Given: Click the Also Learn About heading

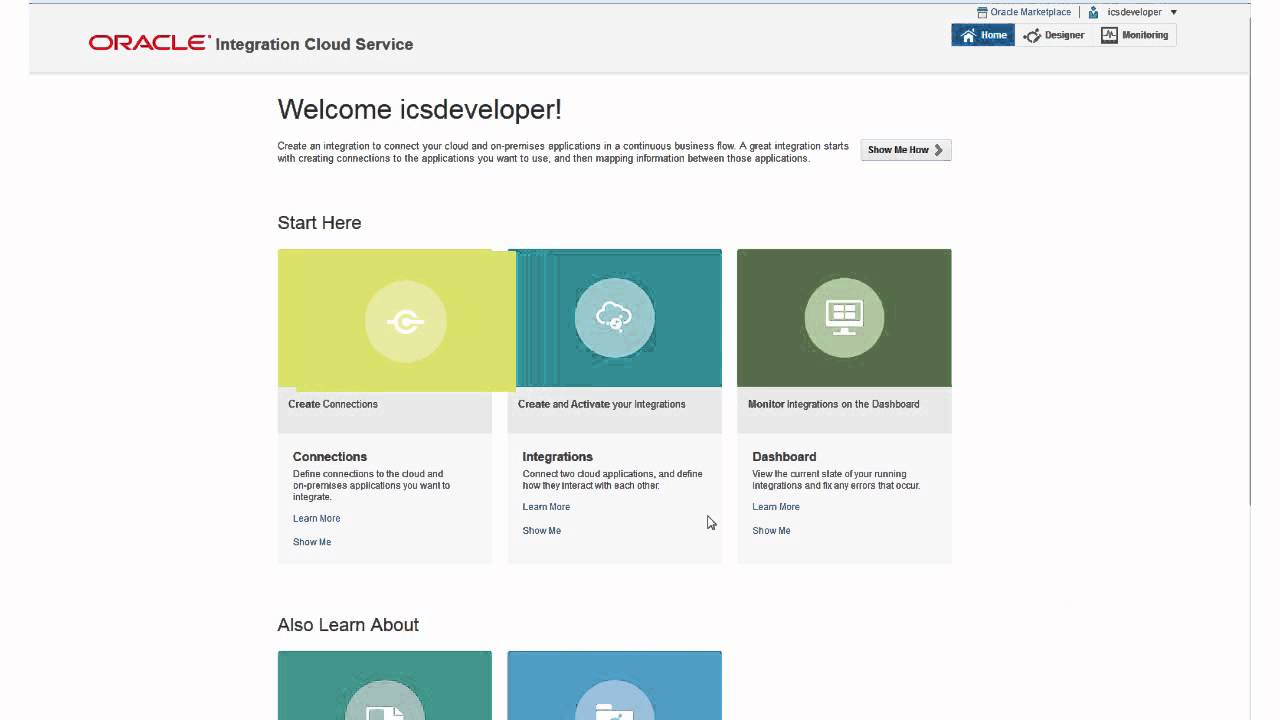Looking at the screenshot, I should tap(348, 625).
